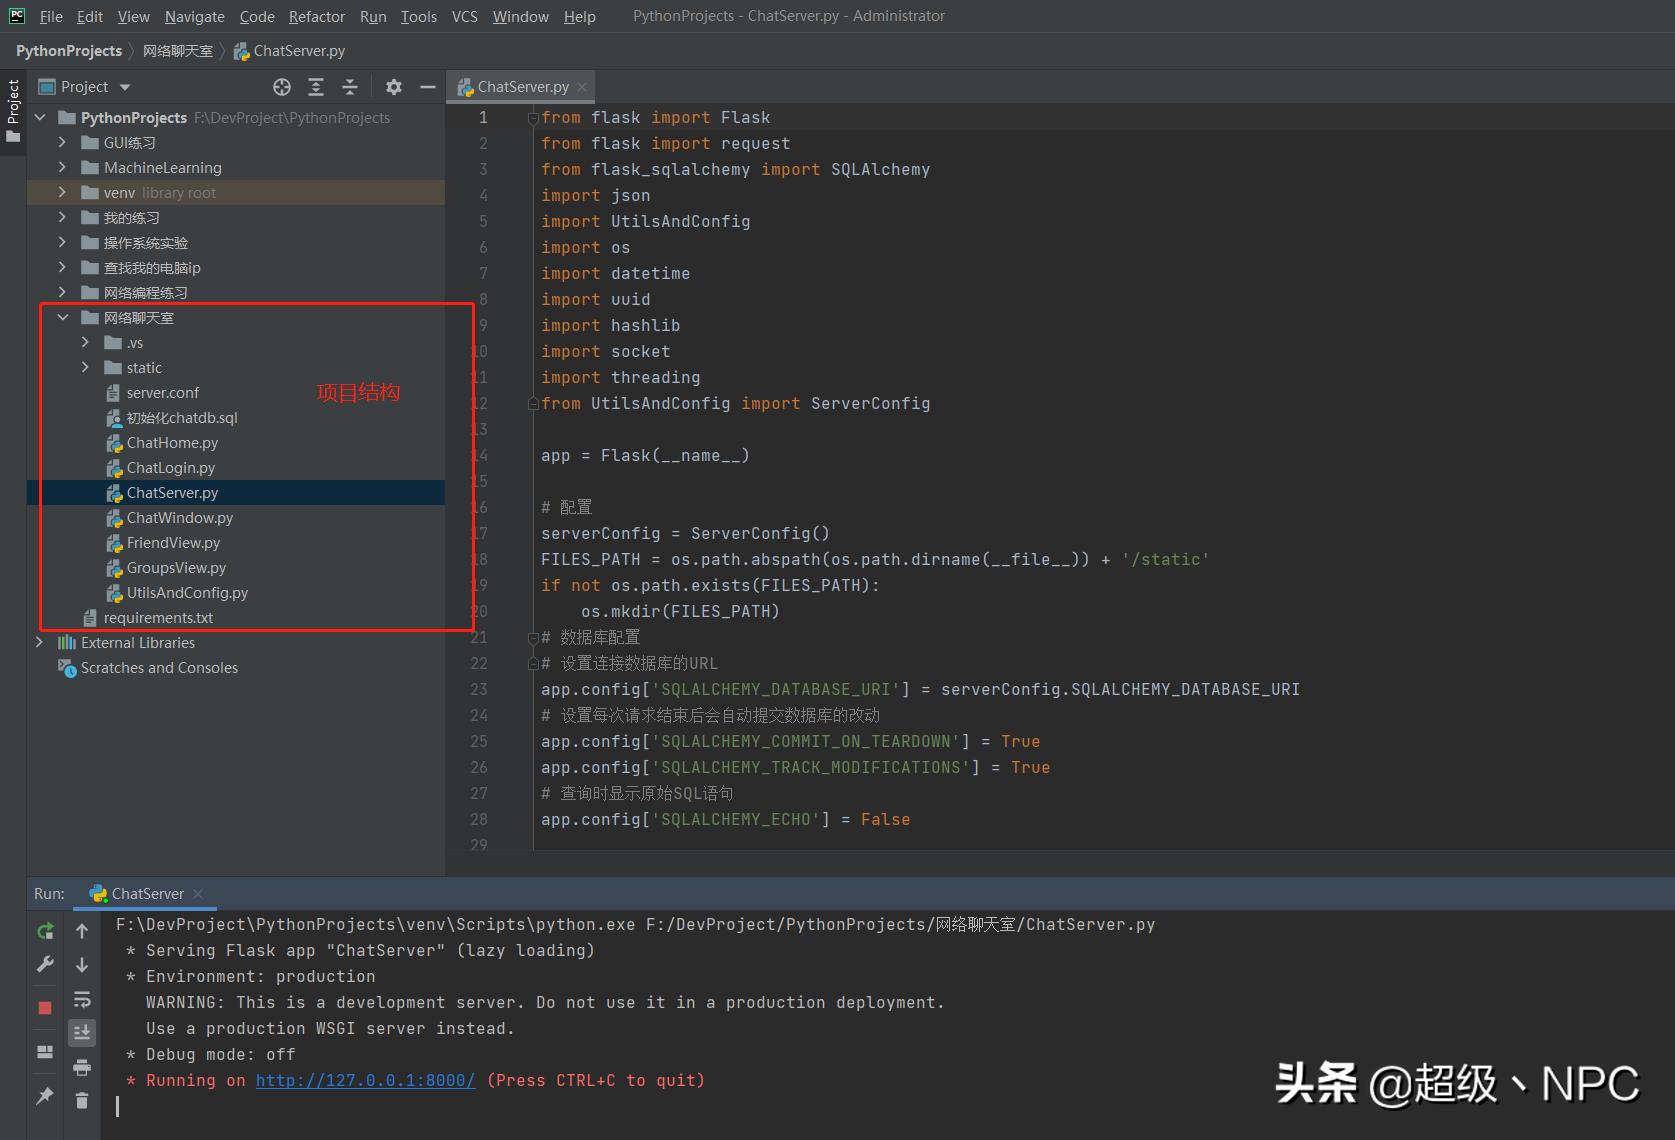Viewport: 1675px width, 1140px height.
Task: Open run configuration settings via wrench icon
Action: 44,964
